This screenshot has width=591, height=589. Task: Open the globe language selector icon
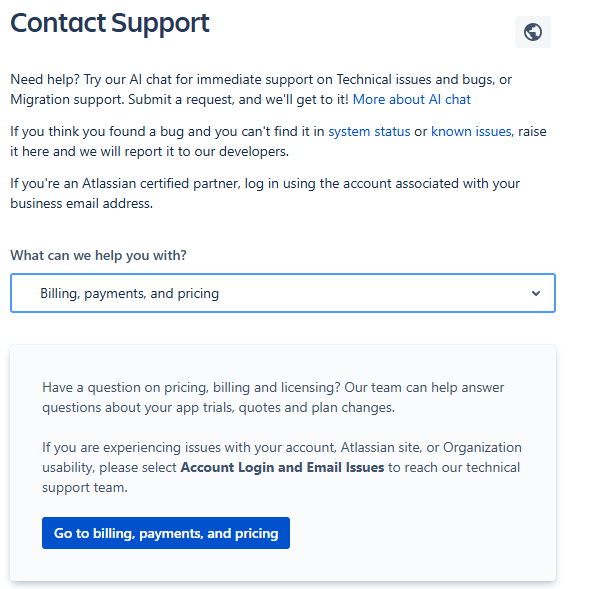pyautogui.click(x=533, y=32)
